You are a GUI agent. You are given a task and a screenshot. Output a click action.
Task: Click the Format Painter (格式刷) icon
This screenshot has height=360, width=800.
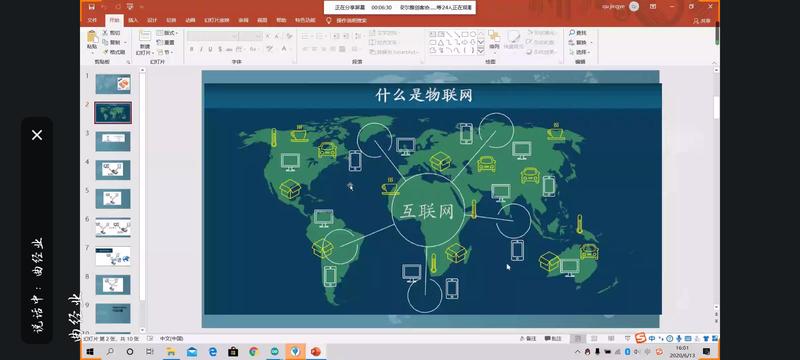[x=106, y=52]
